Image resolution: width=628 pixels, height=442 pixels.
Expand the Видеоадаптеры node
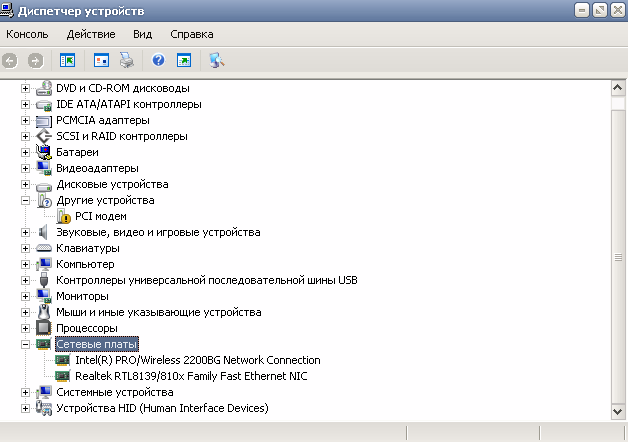point(26,168)
